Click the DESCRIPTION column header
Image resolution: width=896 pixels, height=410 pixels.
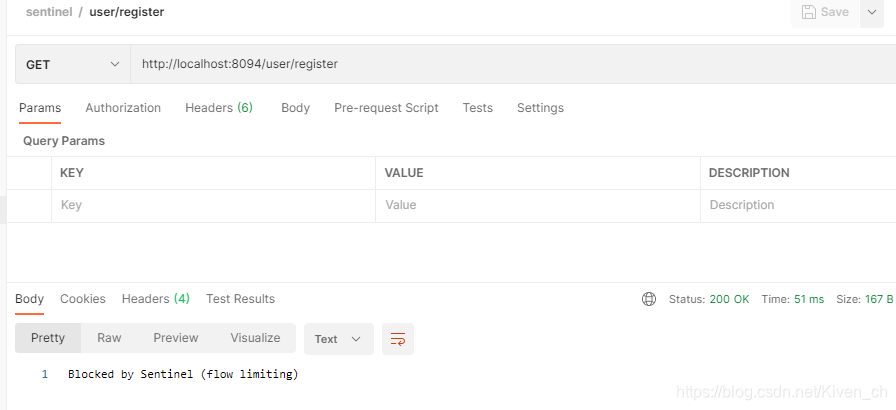(x=749, y=172)
